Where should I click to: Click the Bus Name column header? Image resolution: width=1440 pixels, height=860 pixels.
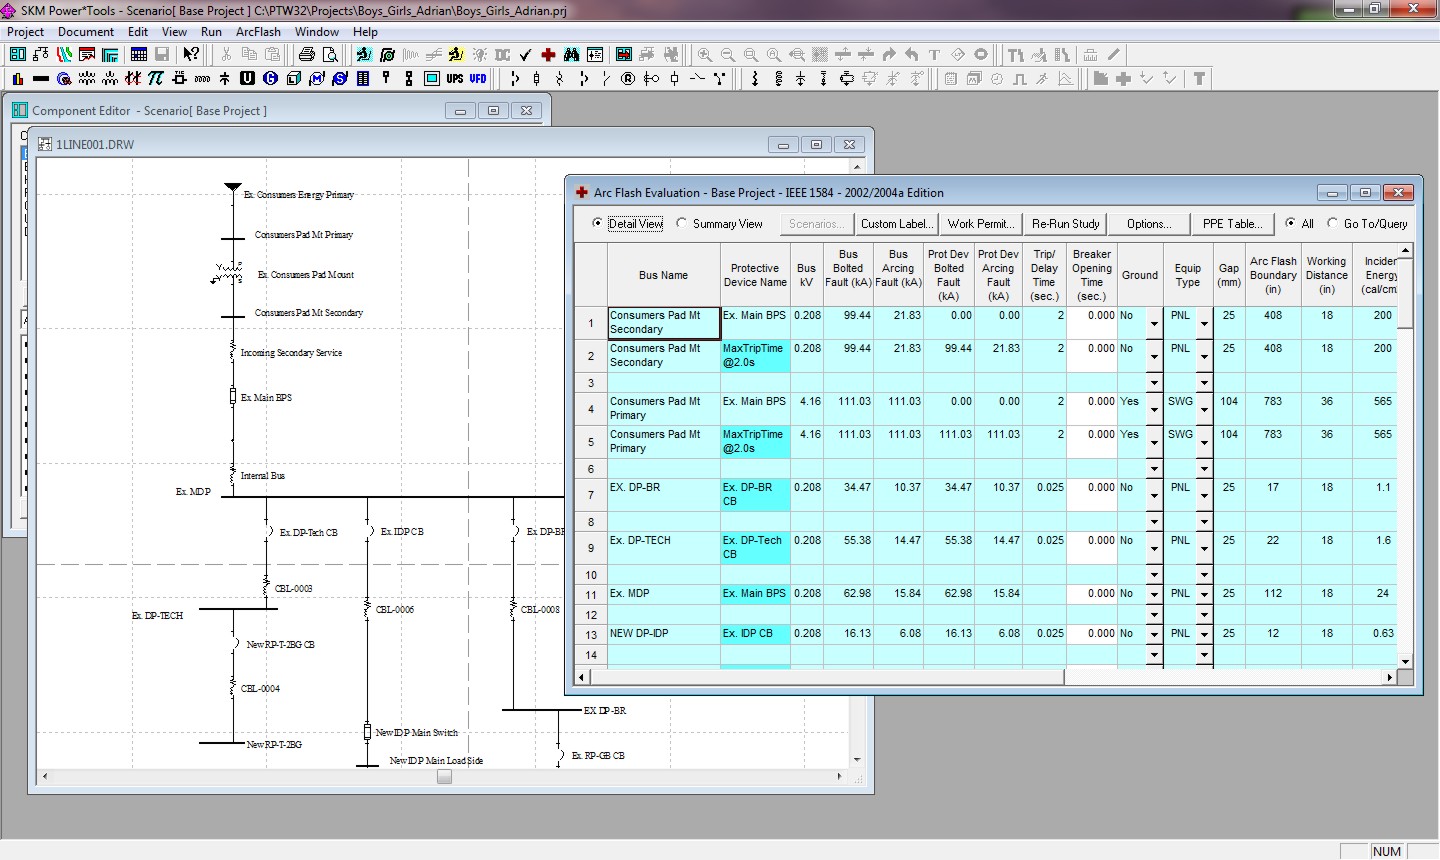[x=663, y=275]
